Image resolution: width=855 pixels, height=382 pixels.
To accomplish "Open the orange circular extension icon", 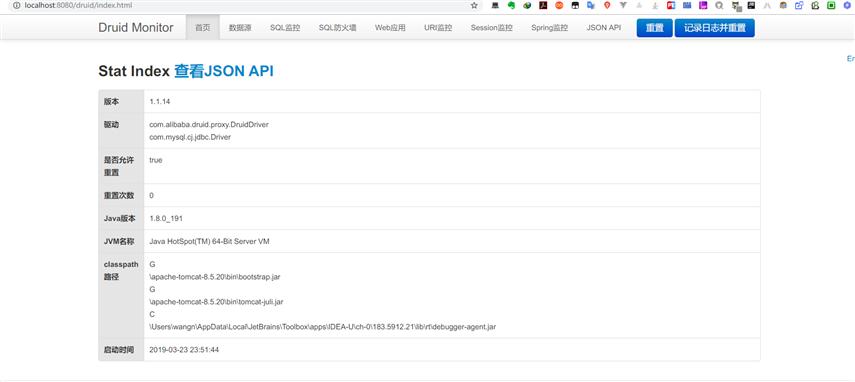I will (559, 5).
